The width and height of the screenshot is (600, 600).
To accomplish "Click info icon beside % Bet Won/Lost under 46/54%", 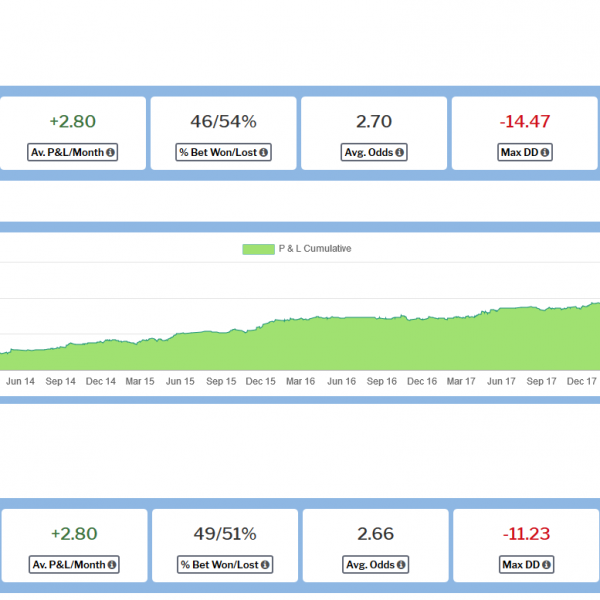I will [x=263, y=153].
